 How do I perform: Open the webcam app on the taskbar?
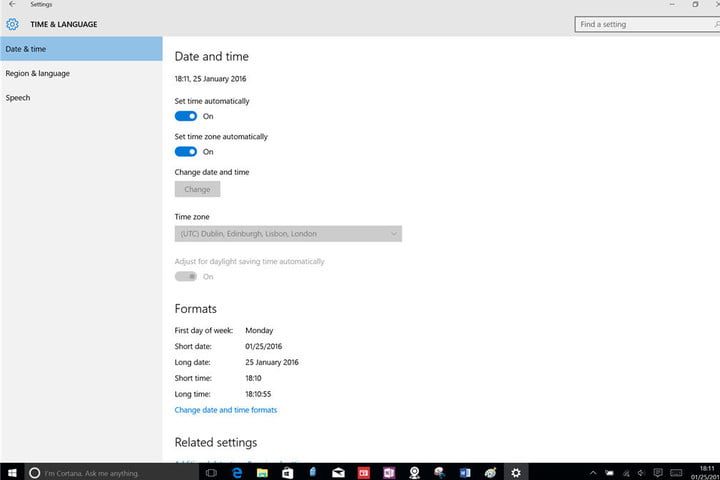coord(414,473)
